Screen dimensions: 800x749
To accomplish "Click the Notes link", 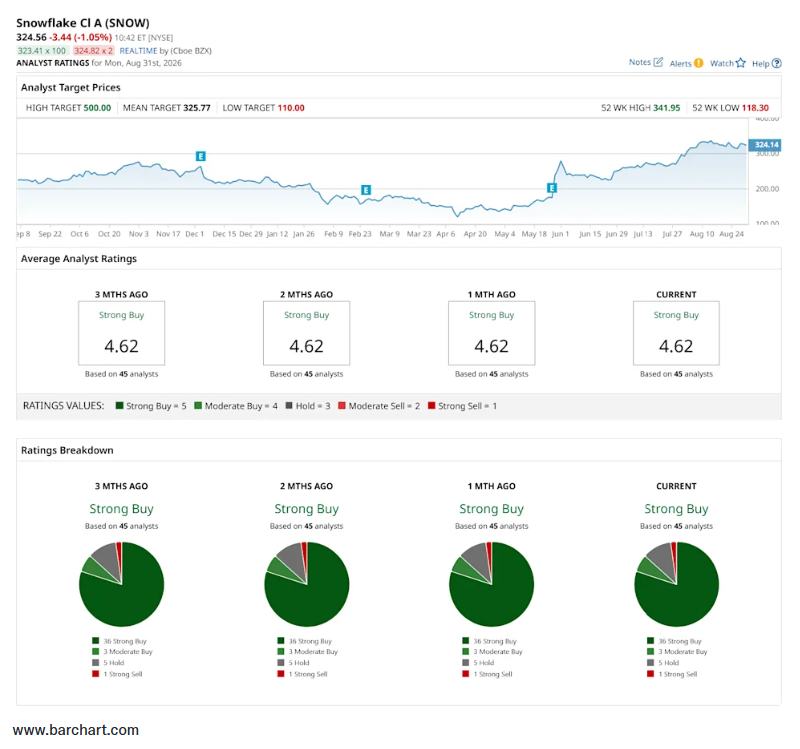I will click(639, 62).
